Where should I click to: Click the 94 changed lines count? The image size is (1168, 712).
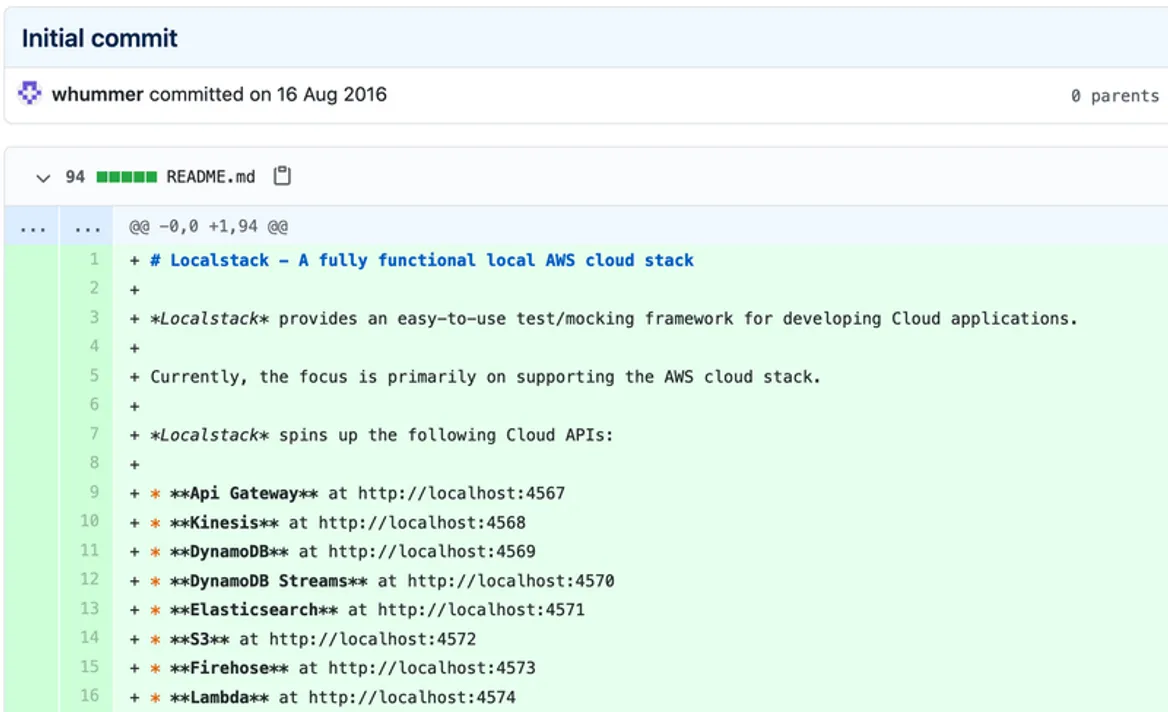75,177
